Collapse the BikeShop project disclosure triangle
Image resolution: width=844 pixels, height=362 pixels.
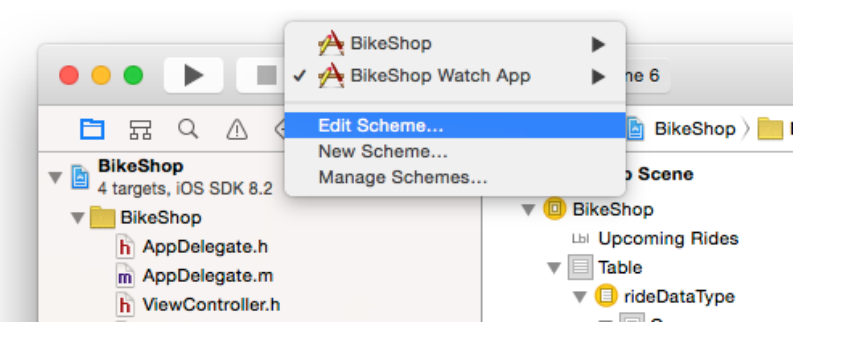(x=55, y=178)
